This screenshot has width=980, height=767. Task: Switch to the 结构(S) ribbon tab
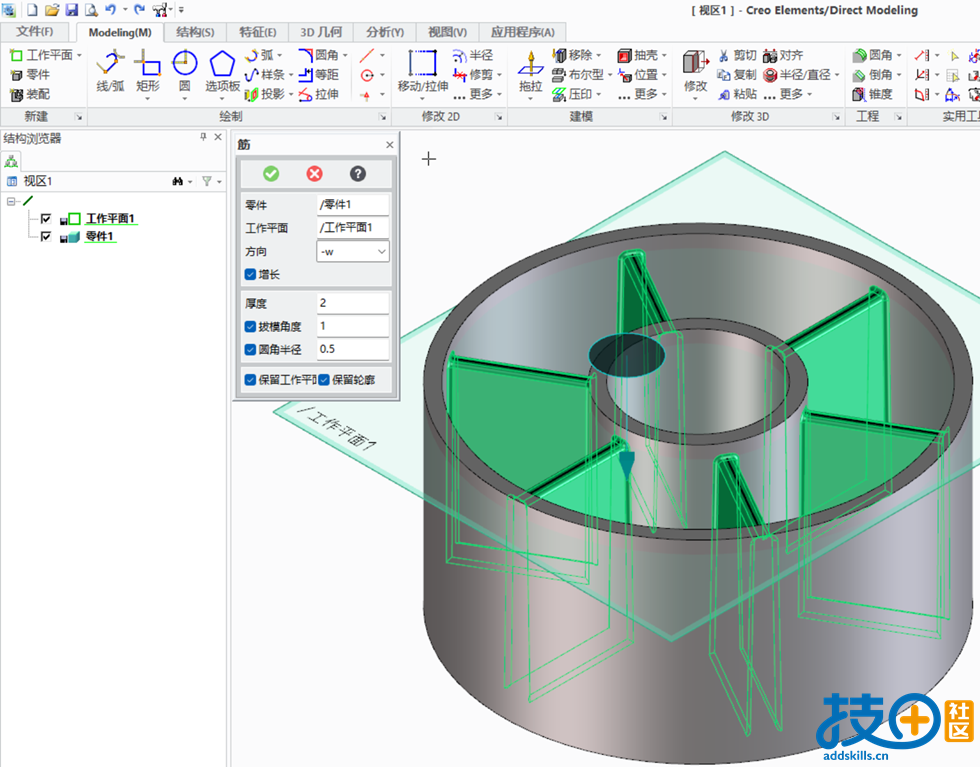point(195,32)
